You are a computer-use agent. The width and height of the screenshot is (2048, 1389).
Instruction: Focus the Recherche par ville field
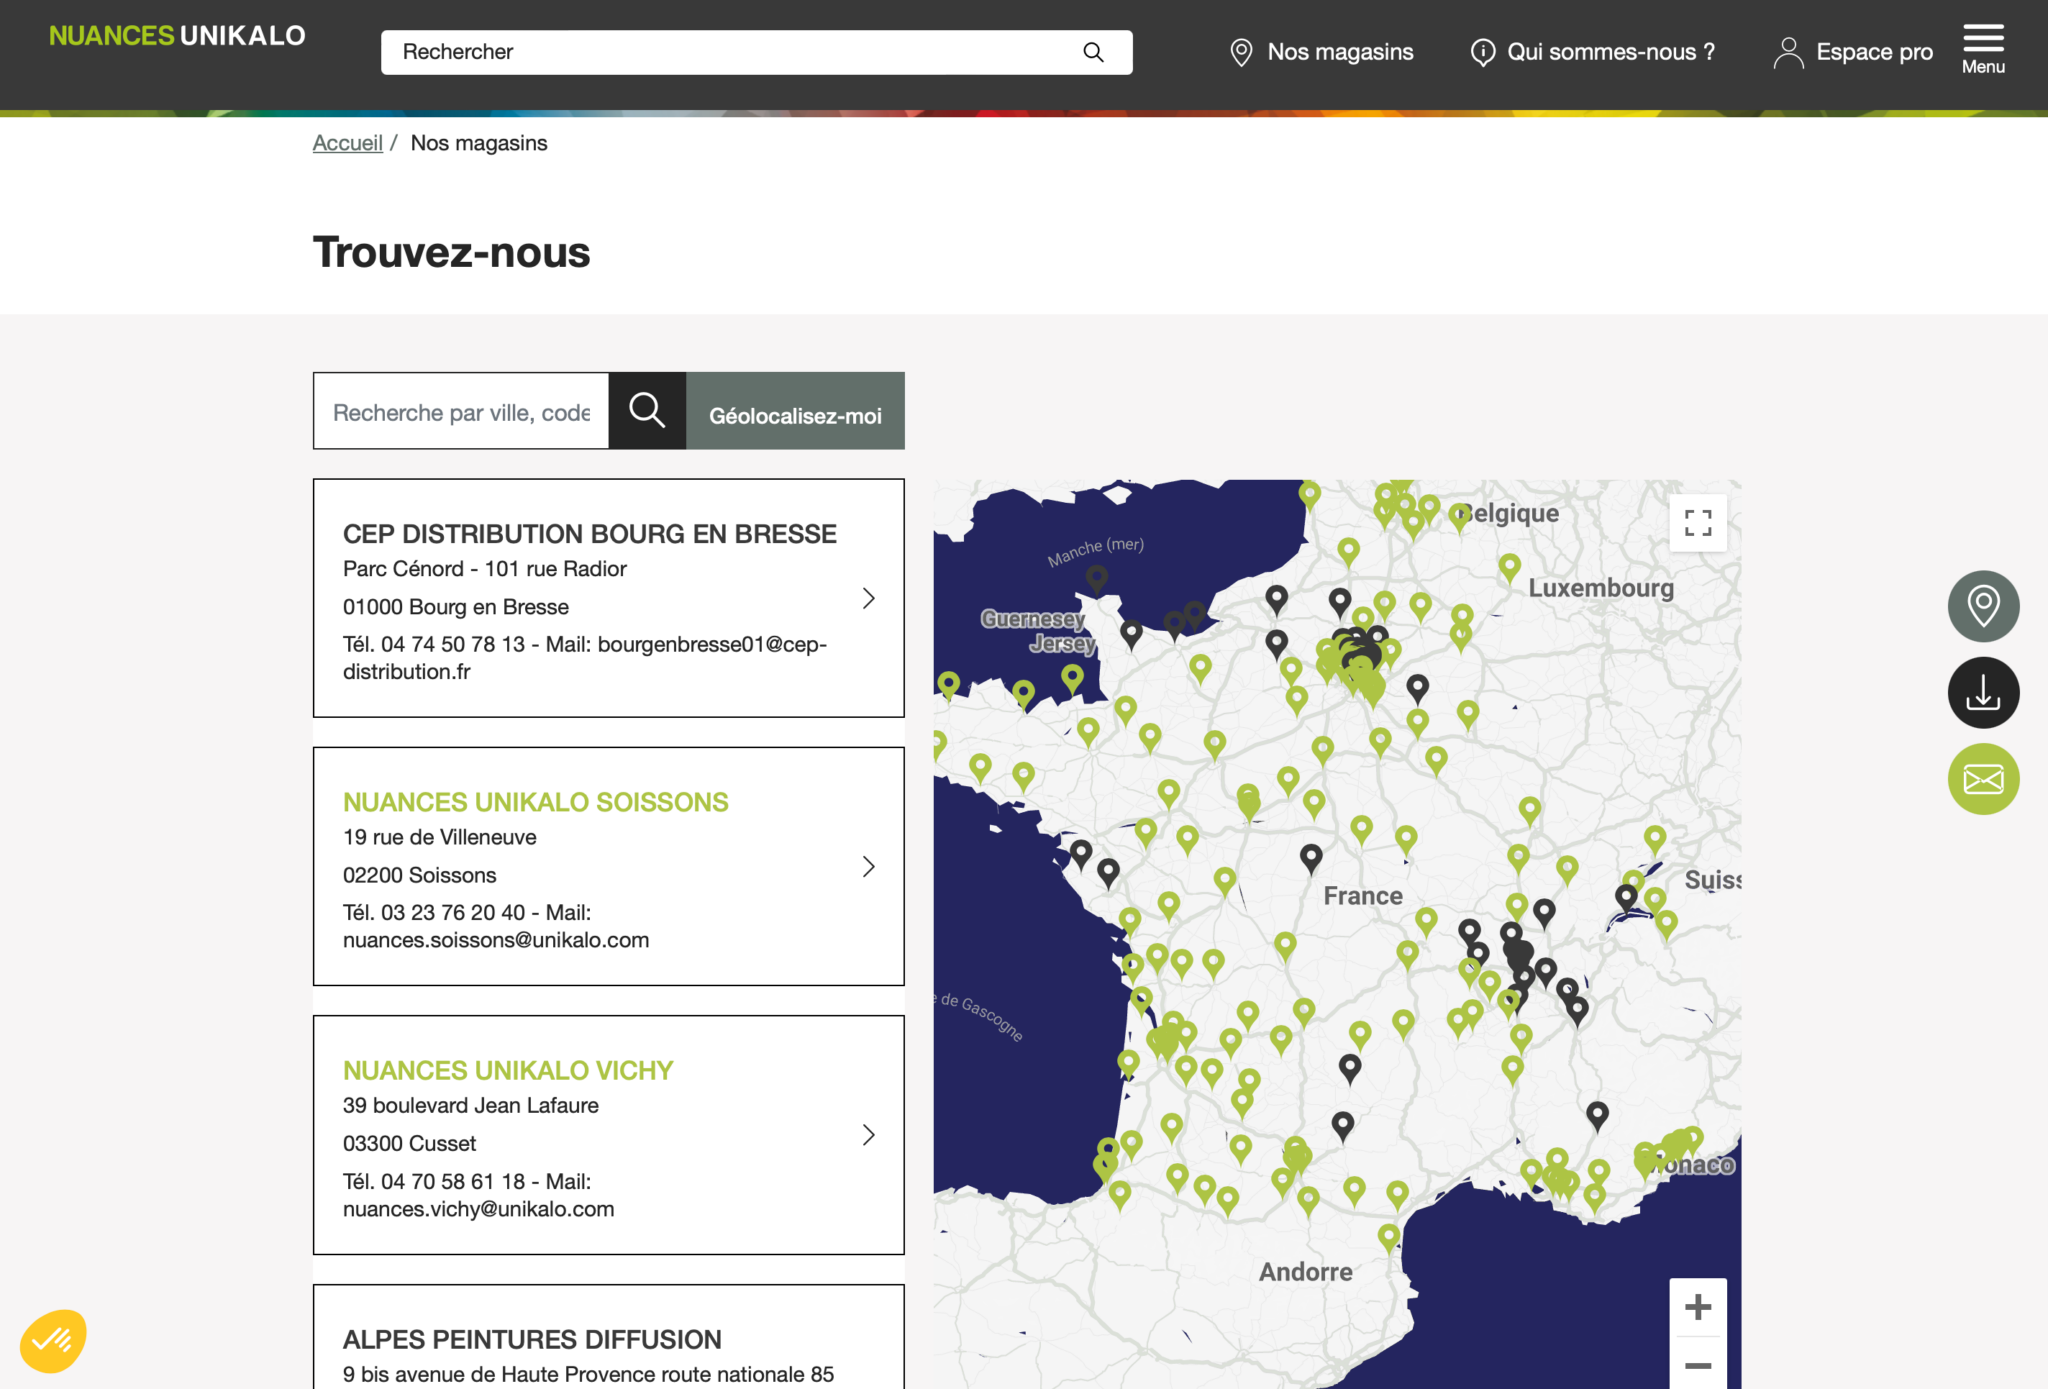pyautogui.click(x=461, y=411)
